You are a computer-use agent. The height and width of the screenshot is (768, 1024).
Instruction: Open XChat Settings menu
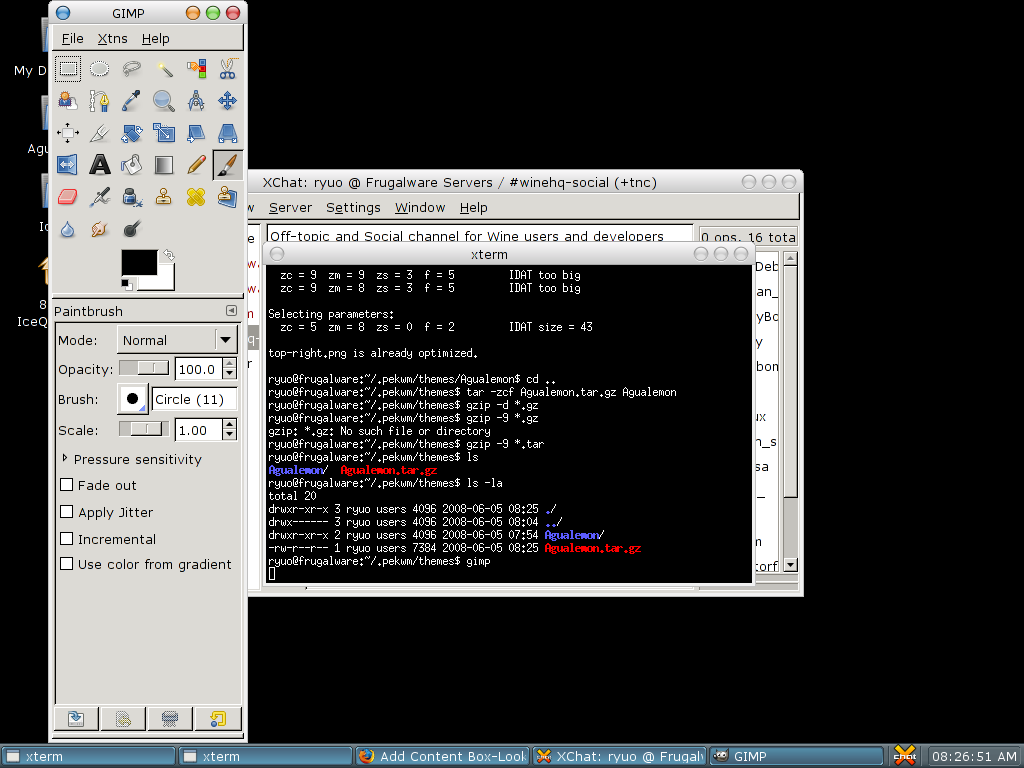click(353, 208)
